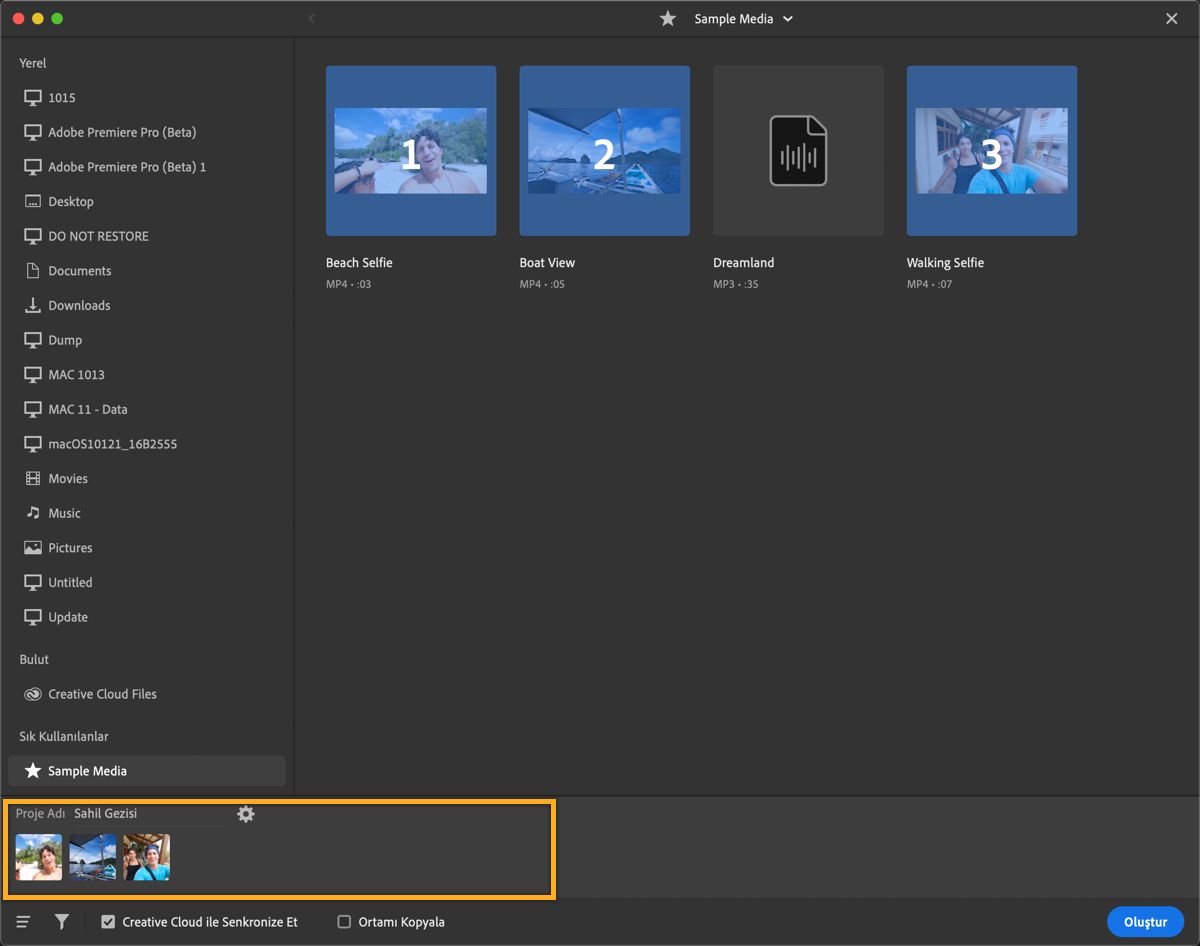Click the Update drive icon
The image size is (1200, 946).
click(x=33, y=617)
